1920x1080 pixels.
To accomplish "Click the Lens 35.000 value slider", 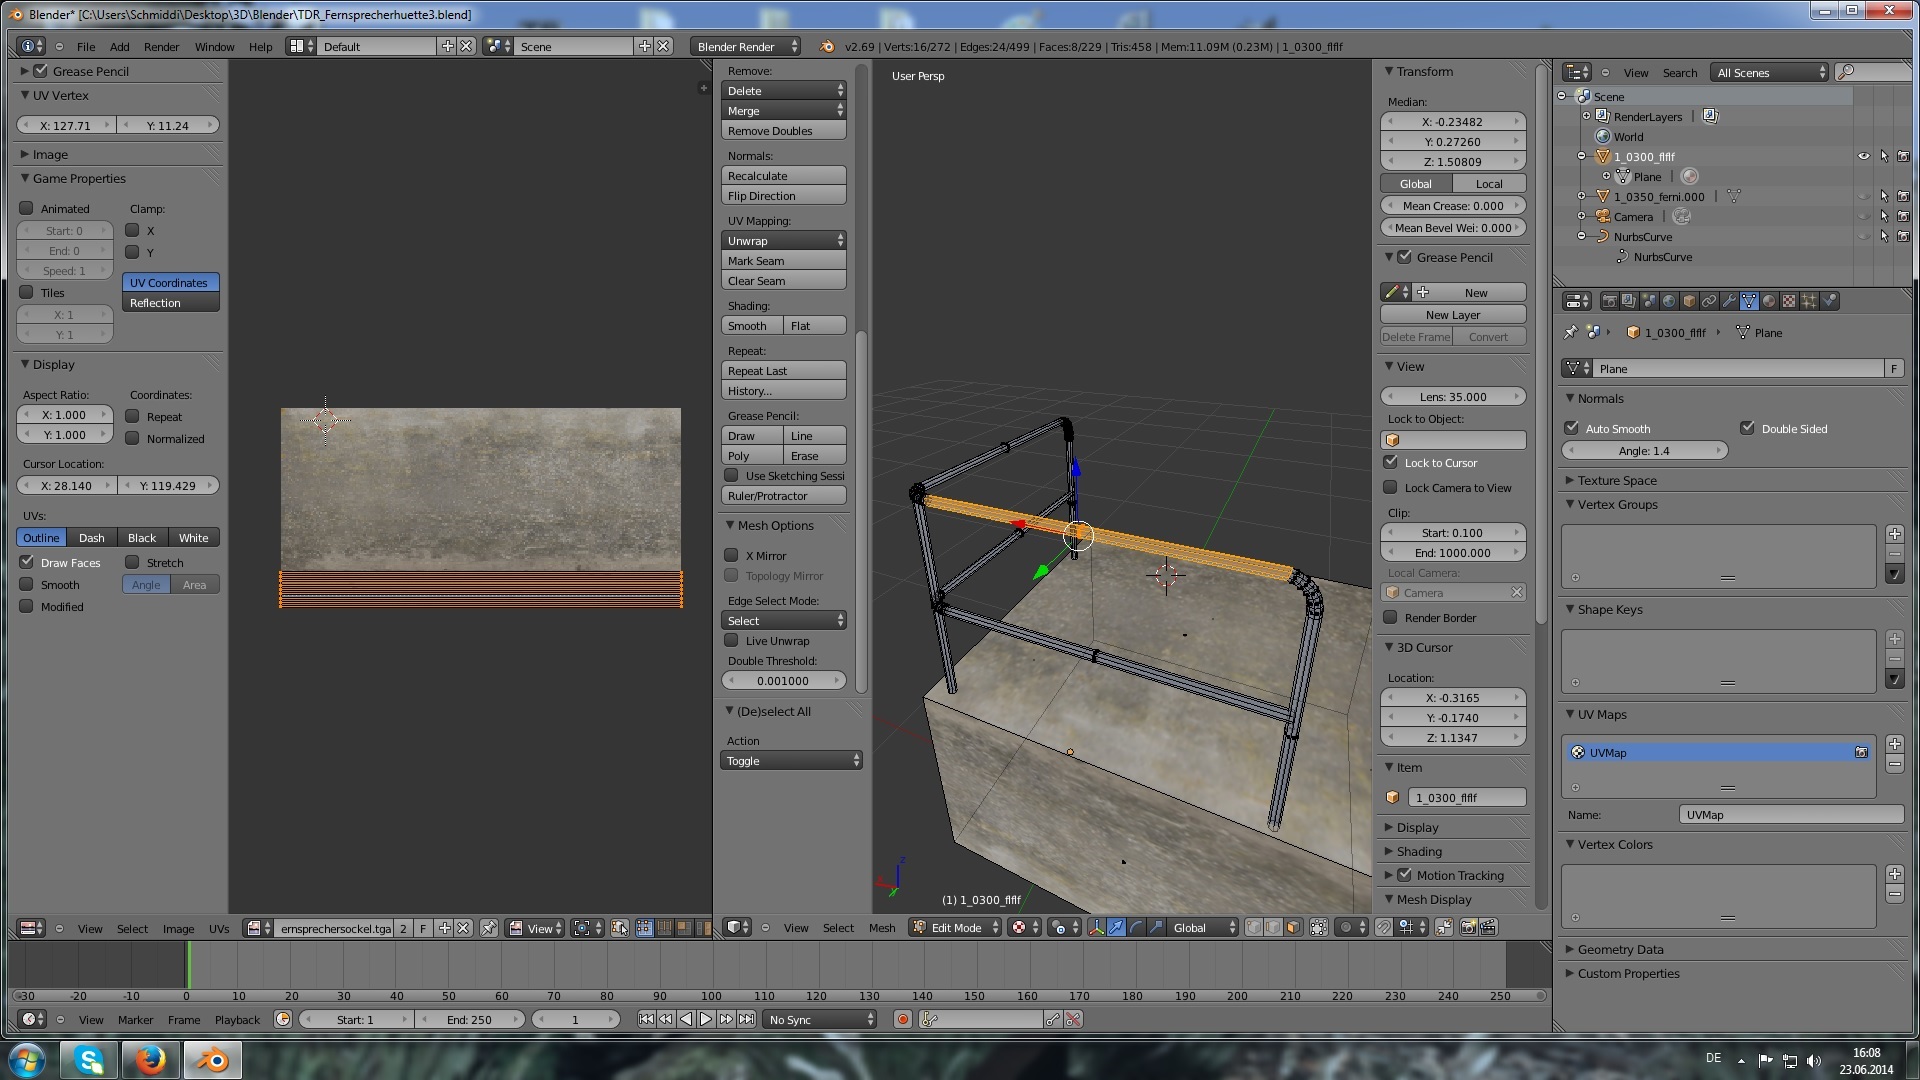I will (1453, 396).
